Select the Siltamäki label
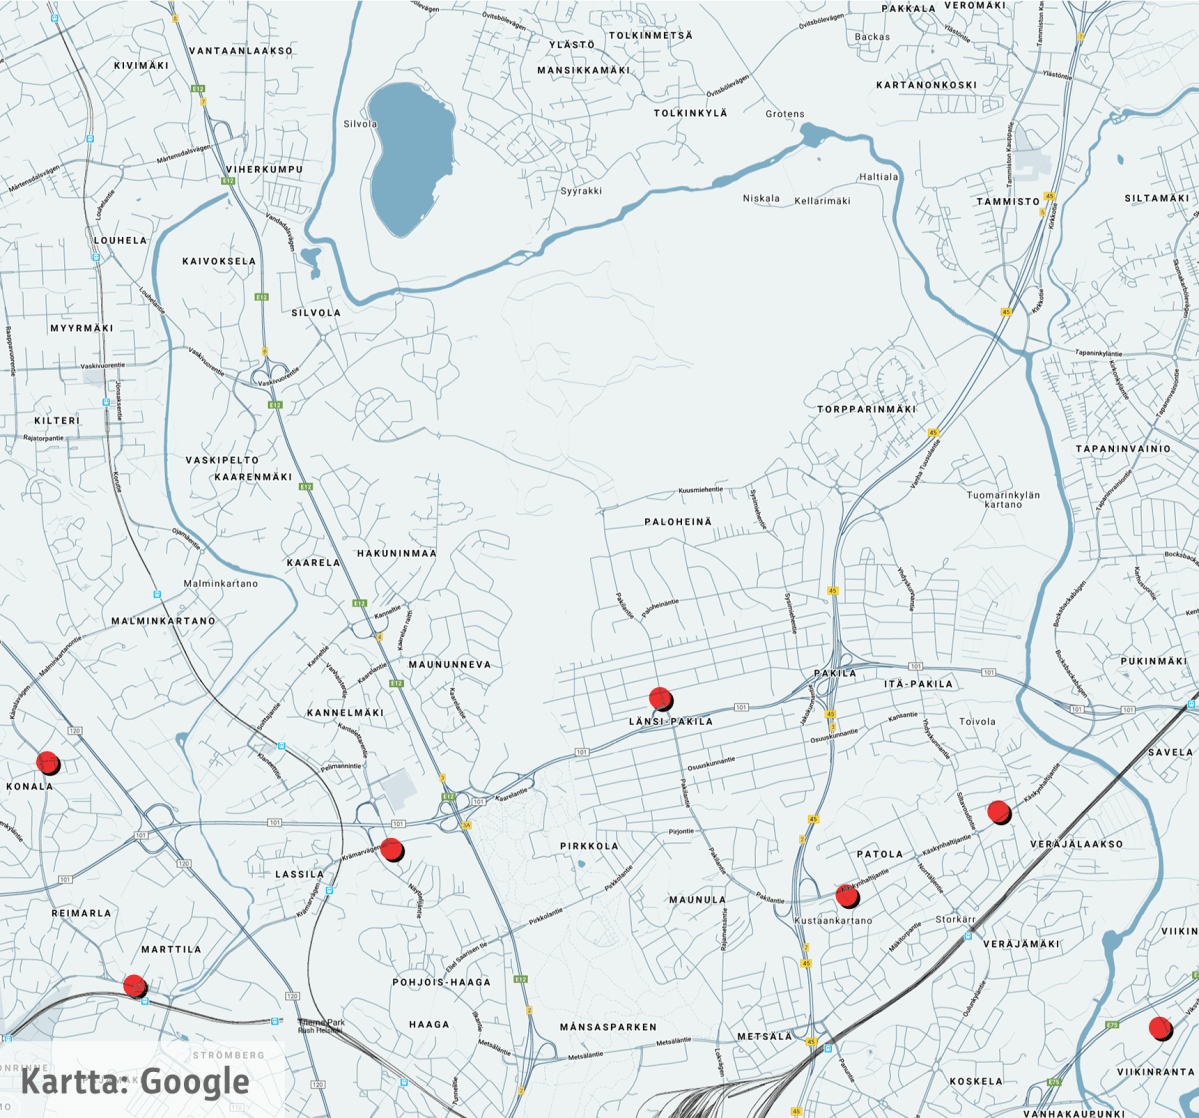The image size is (1199, 1118). pyautogui.click(x=1157, y=198)
